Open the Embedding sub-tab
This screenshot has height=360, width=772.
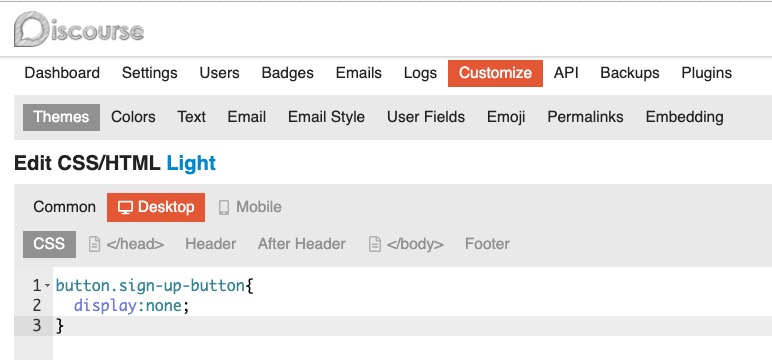pos(684,117)
